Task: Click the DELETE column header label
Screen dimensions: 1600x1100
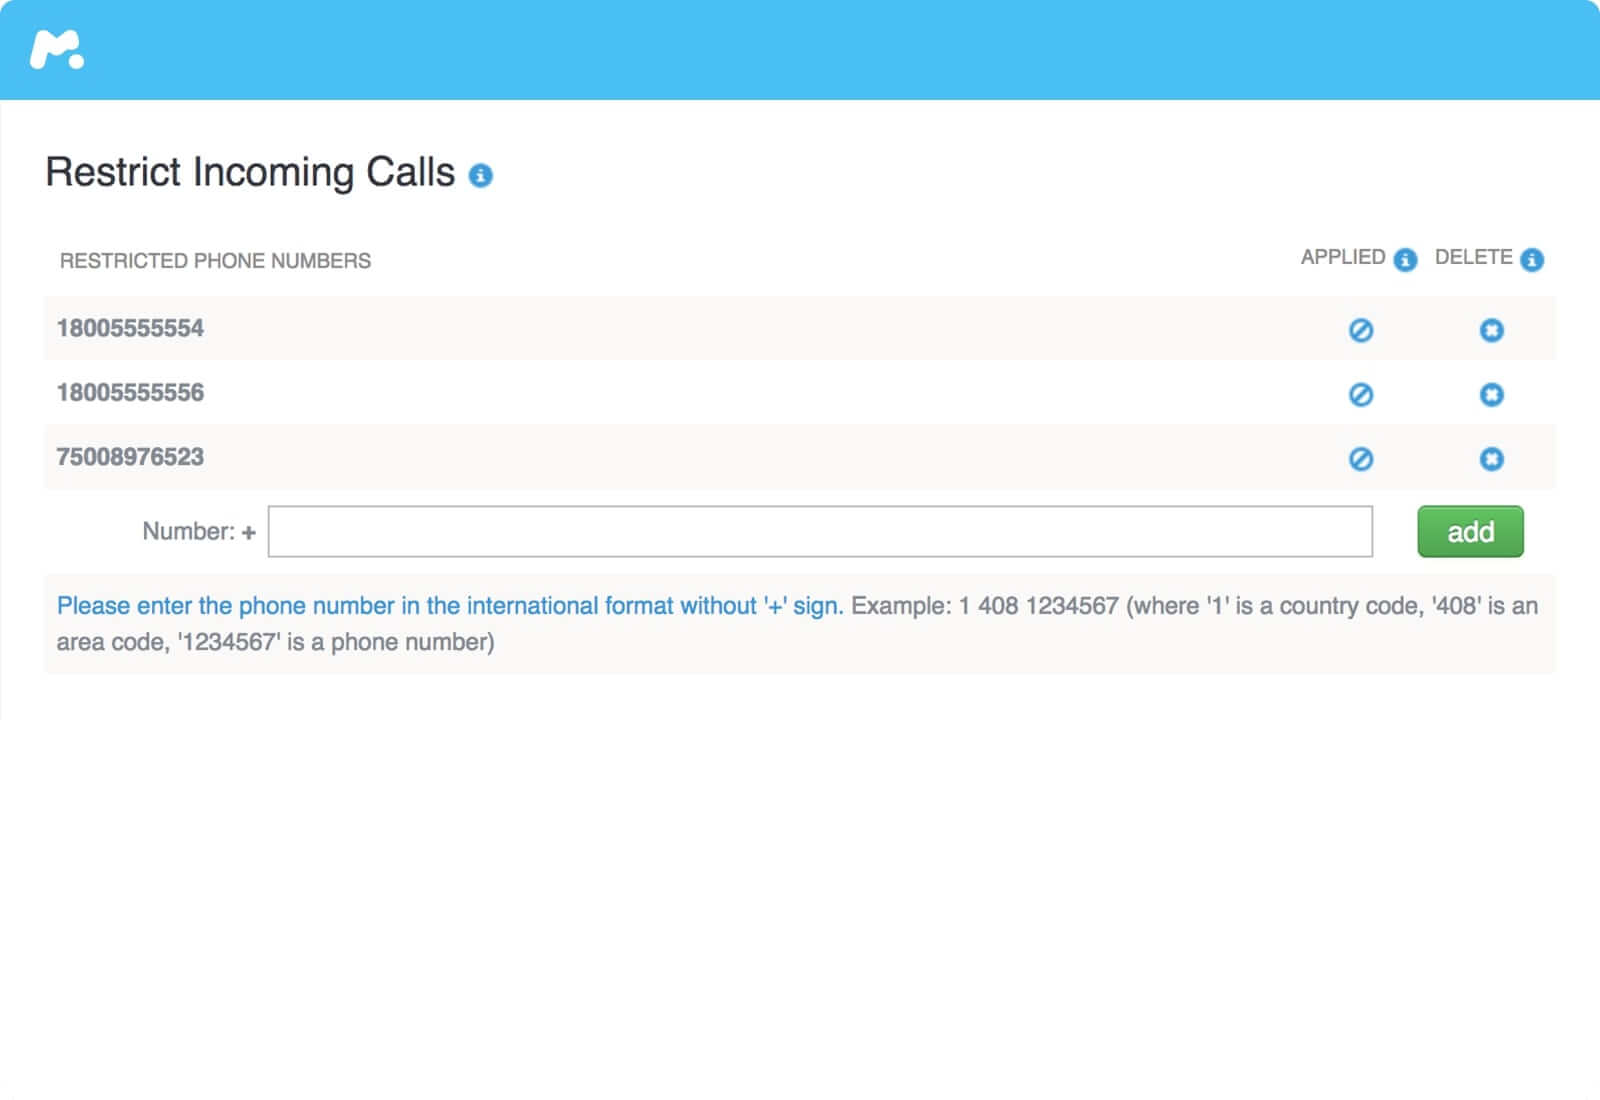Action: (x=1472, y=258)
